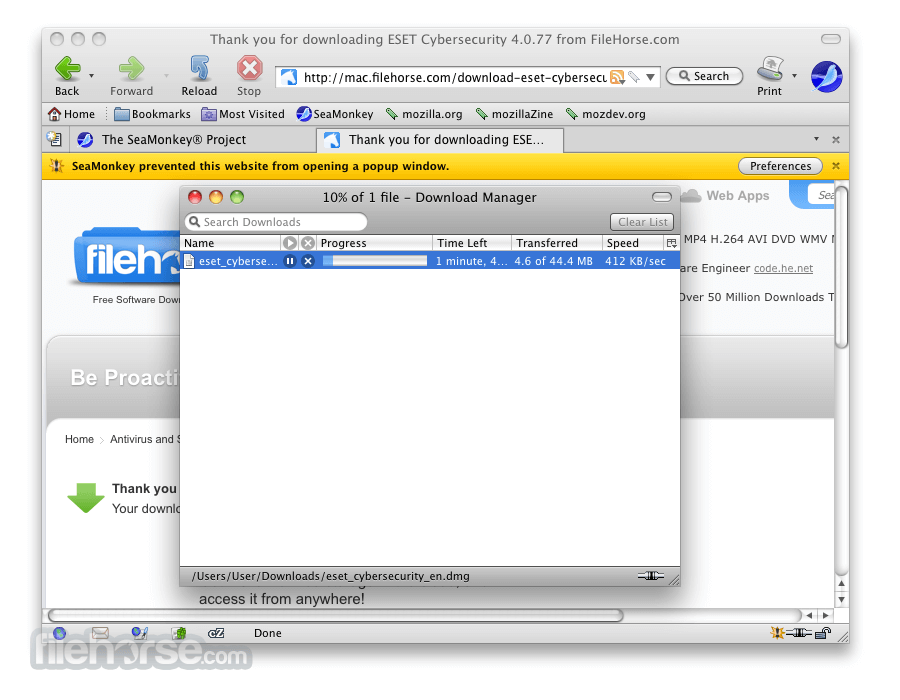Click the horizontal scrollbar thumb
The height and width of the screenshot is (700, 900).
336,616
